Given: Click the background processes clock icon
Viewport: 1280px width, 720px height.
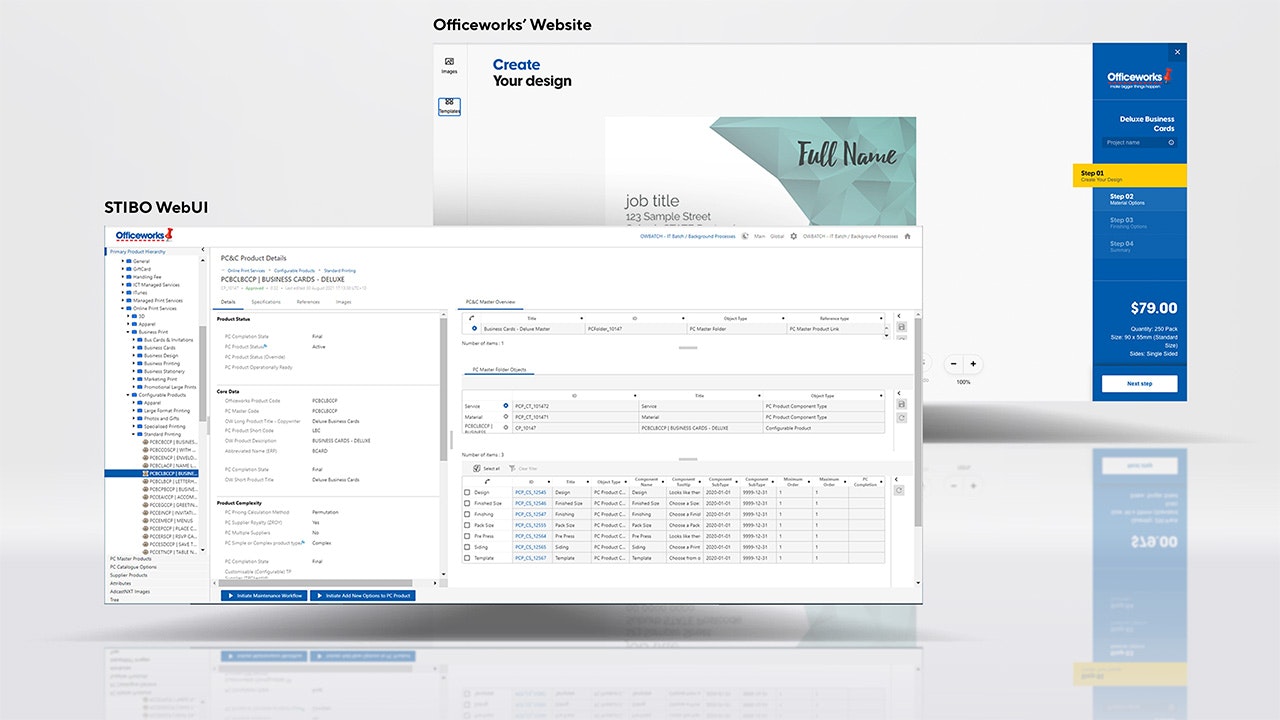Looking at the screenshot, I should coord(746,237).
